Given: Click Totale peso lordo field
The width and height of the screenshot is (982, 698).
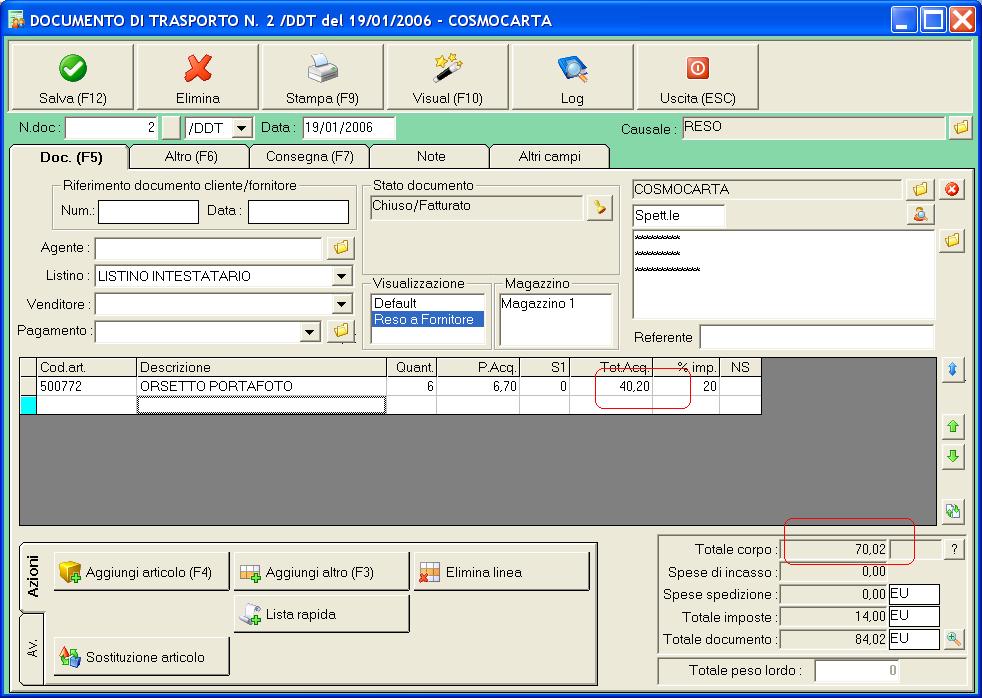Looking at the screenshot, I should click(857, 670).
